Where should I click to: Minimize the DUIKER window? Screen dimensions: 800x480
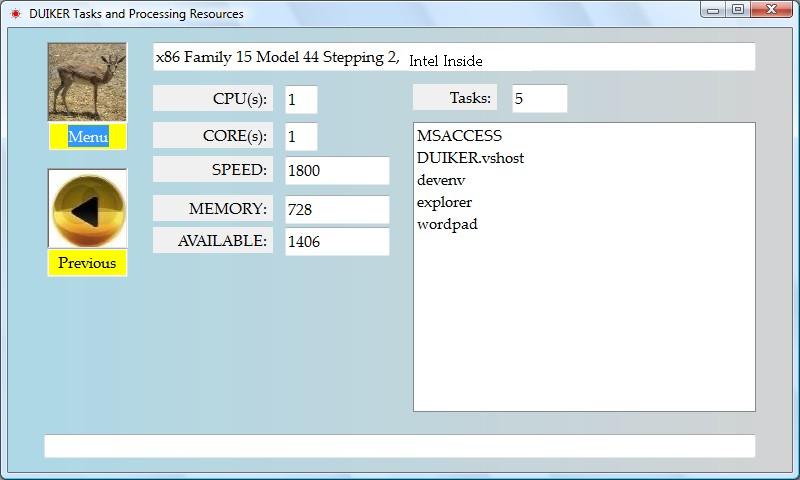coord(713,10)
